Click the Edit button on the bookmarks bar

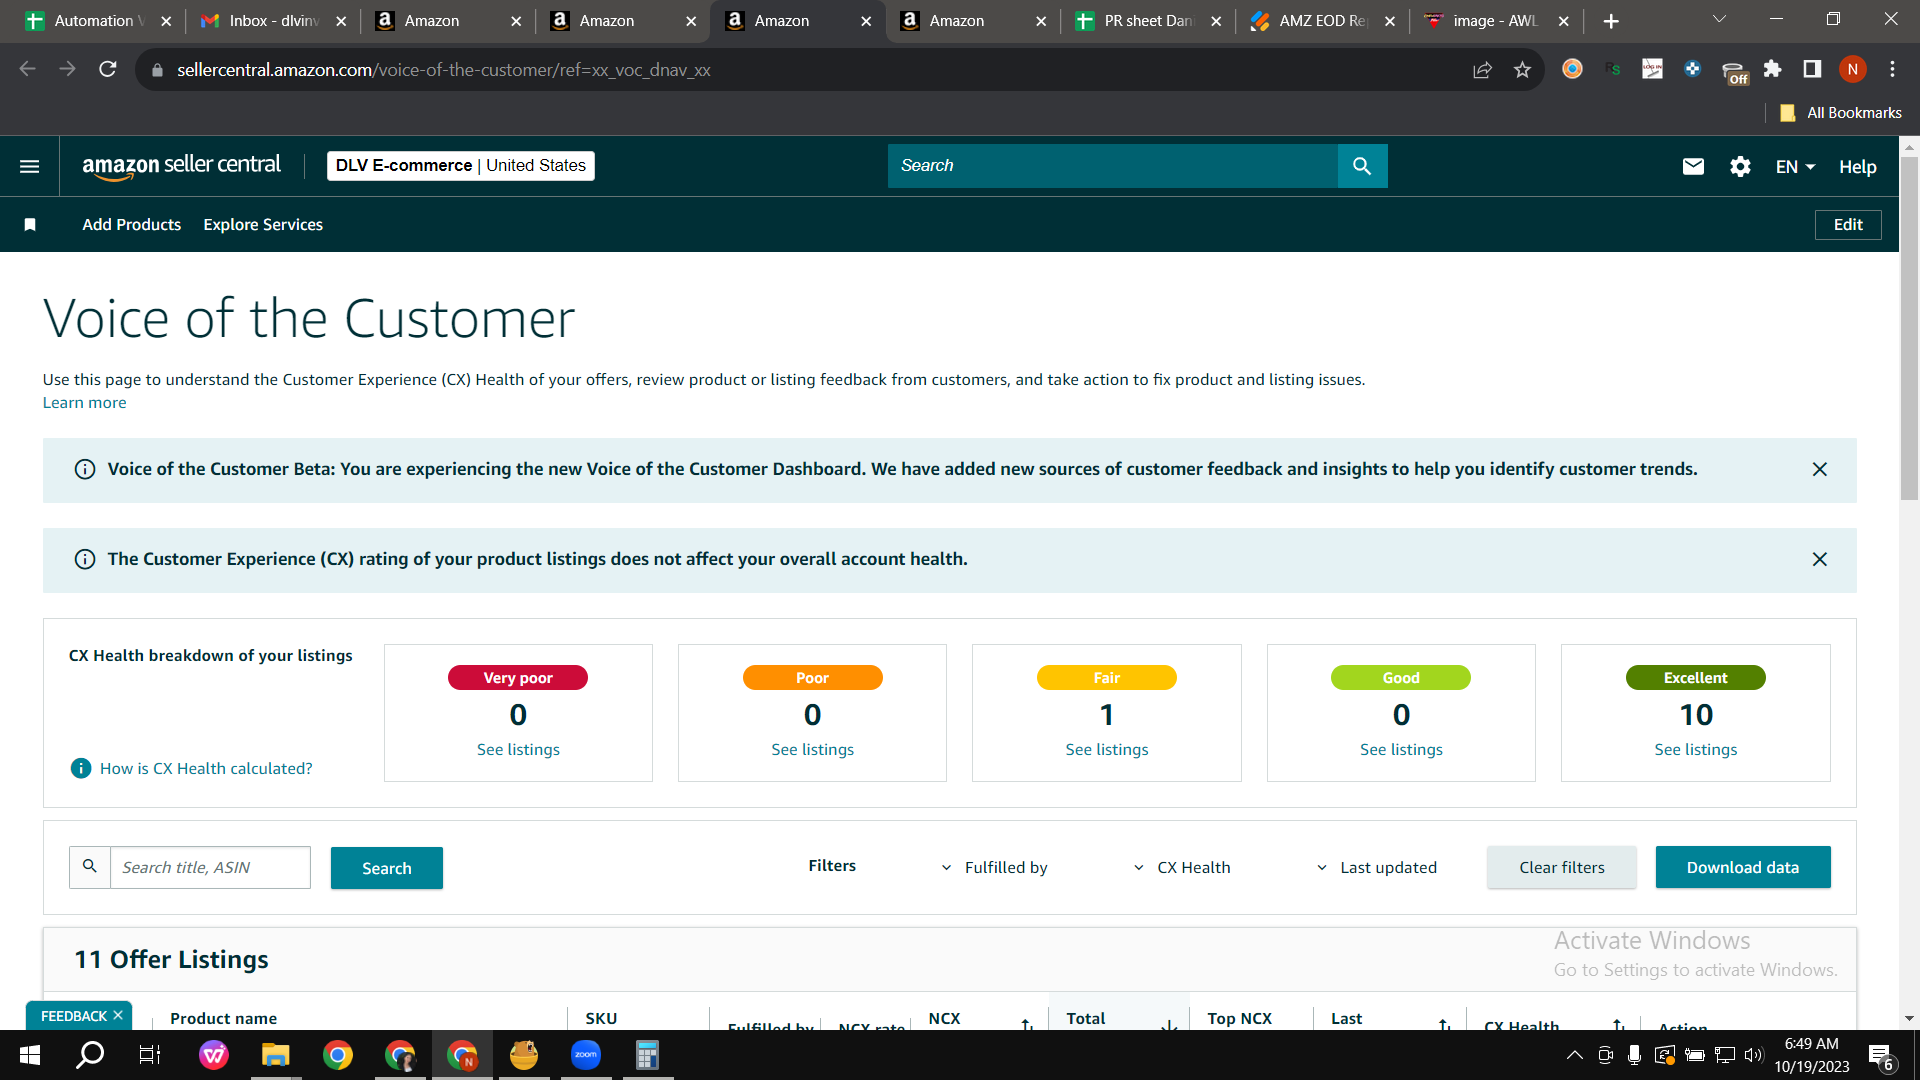(1848, 225)
